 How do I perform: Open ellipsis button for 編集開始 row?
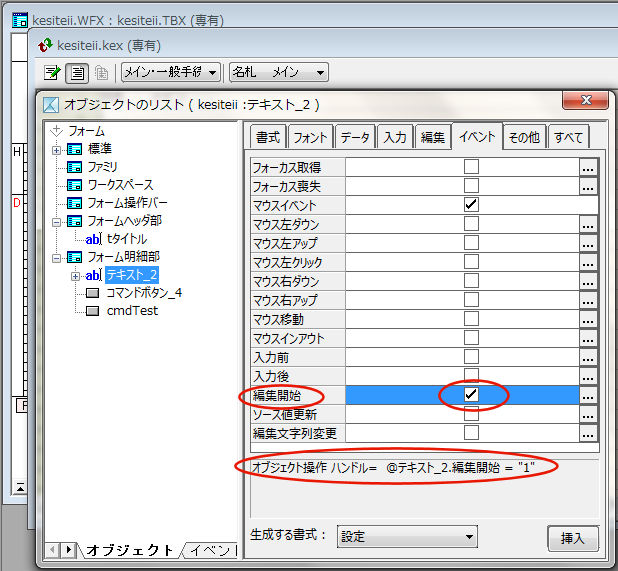(x=588, y=396)
